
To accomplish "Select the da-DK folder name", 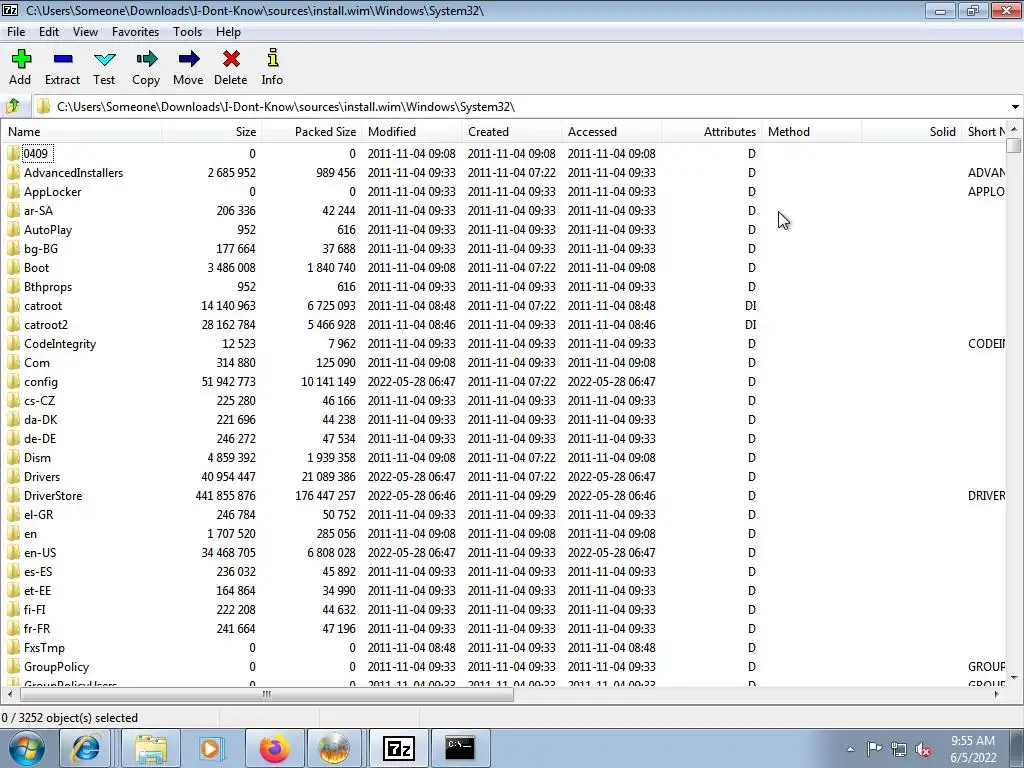I will point(40,419).
